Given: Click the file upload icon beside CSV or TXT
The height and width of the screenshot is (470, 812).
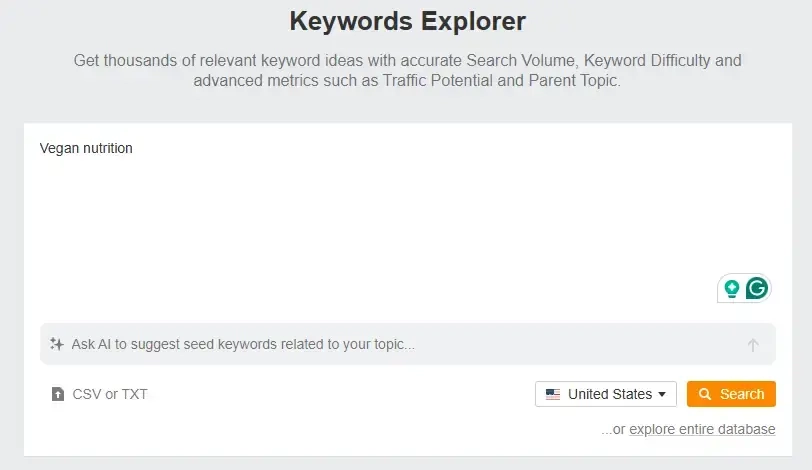Looking at the screenshot, I should (x=58, y=394).
